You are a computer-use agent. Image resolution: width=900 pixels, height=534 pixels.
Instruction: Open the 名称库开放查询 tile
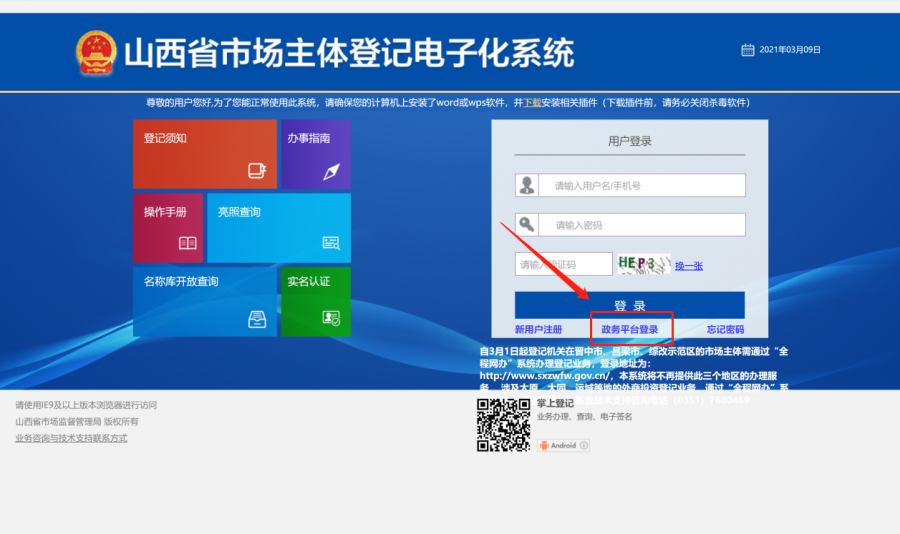pos(205,301)
